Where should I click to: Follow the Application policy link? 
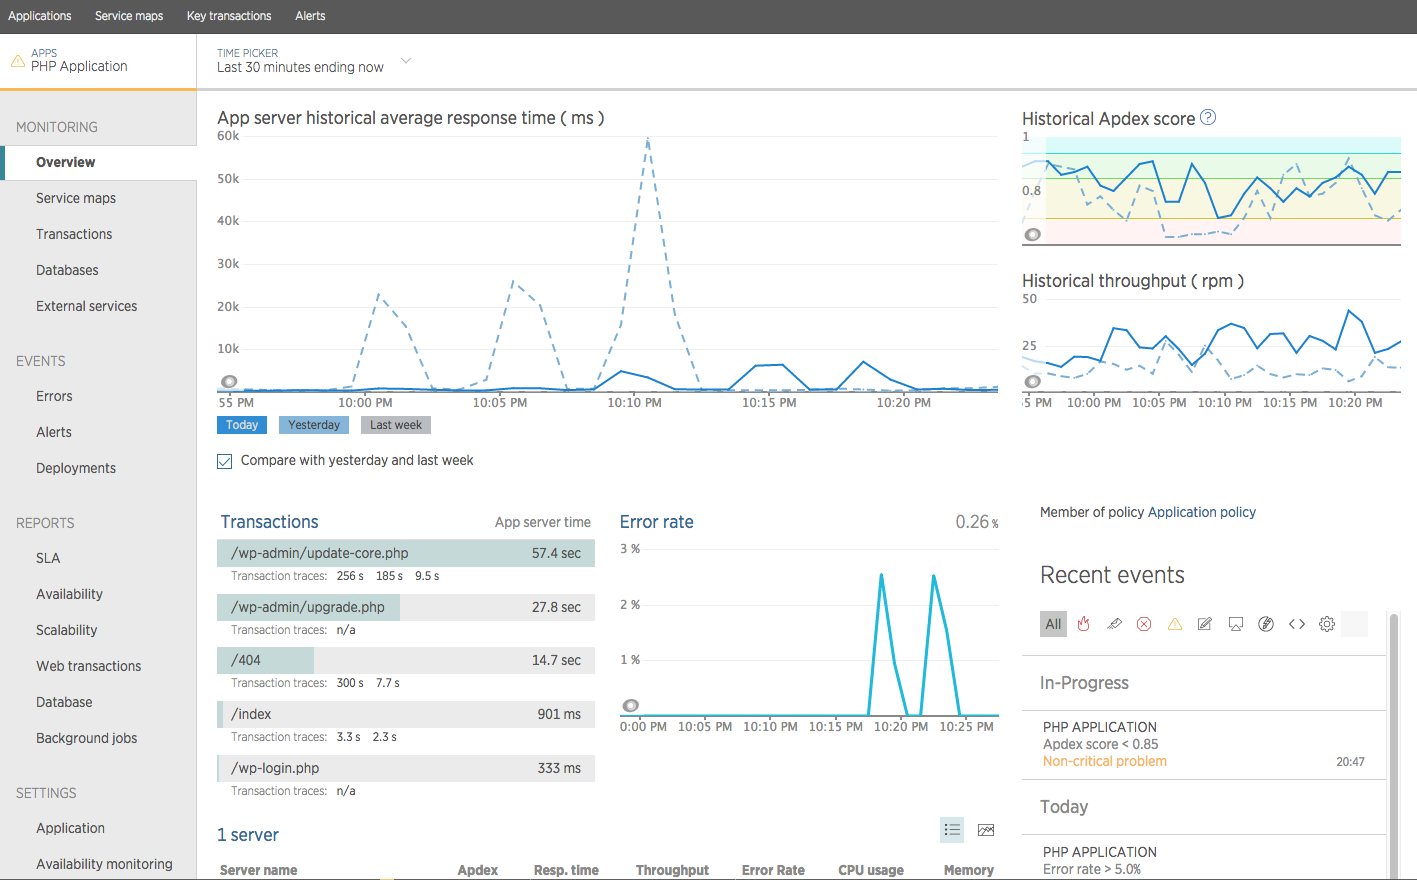coord(1201,512)
